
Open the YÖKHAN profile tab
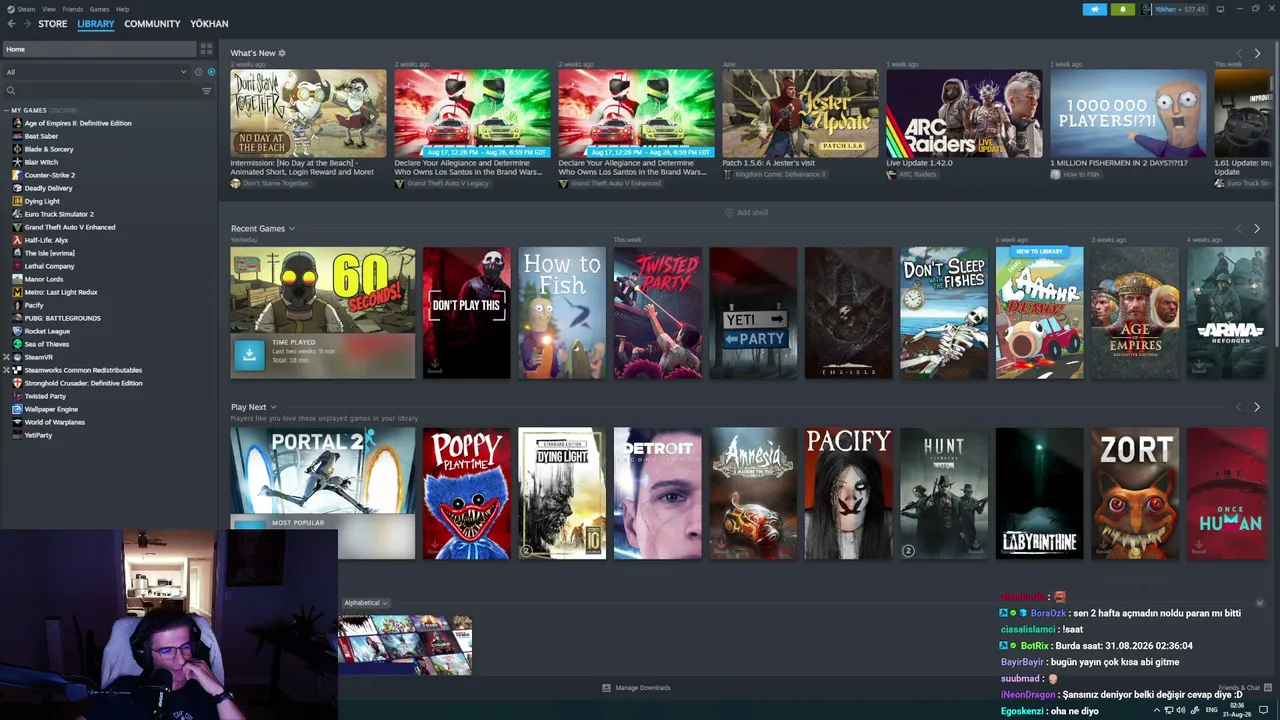209,24
